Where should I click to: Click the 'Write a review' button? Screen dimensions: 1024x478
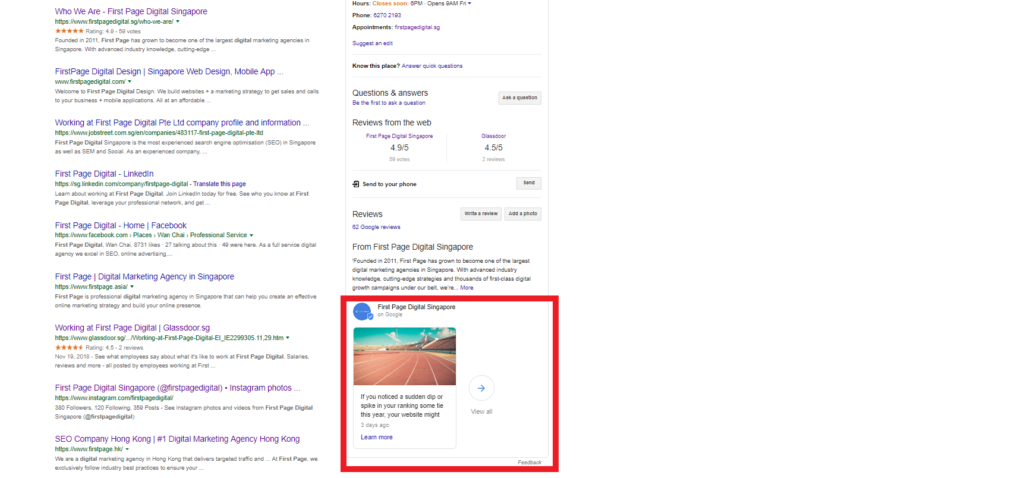(481, 214)
